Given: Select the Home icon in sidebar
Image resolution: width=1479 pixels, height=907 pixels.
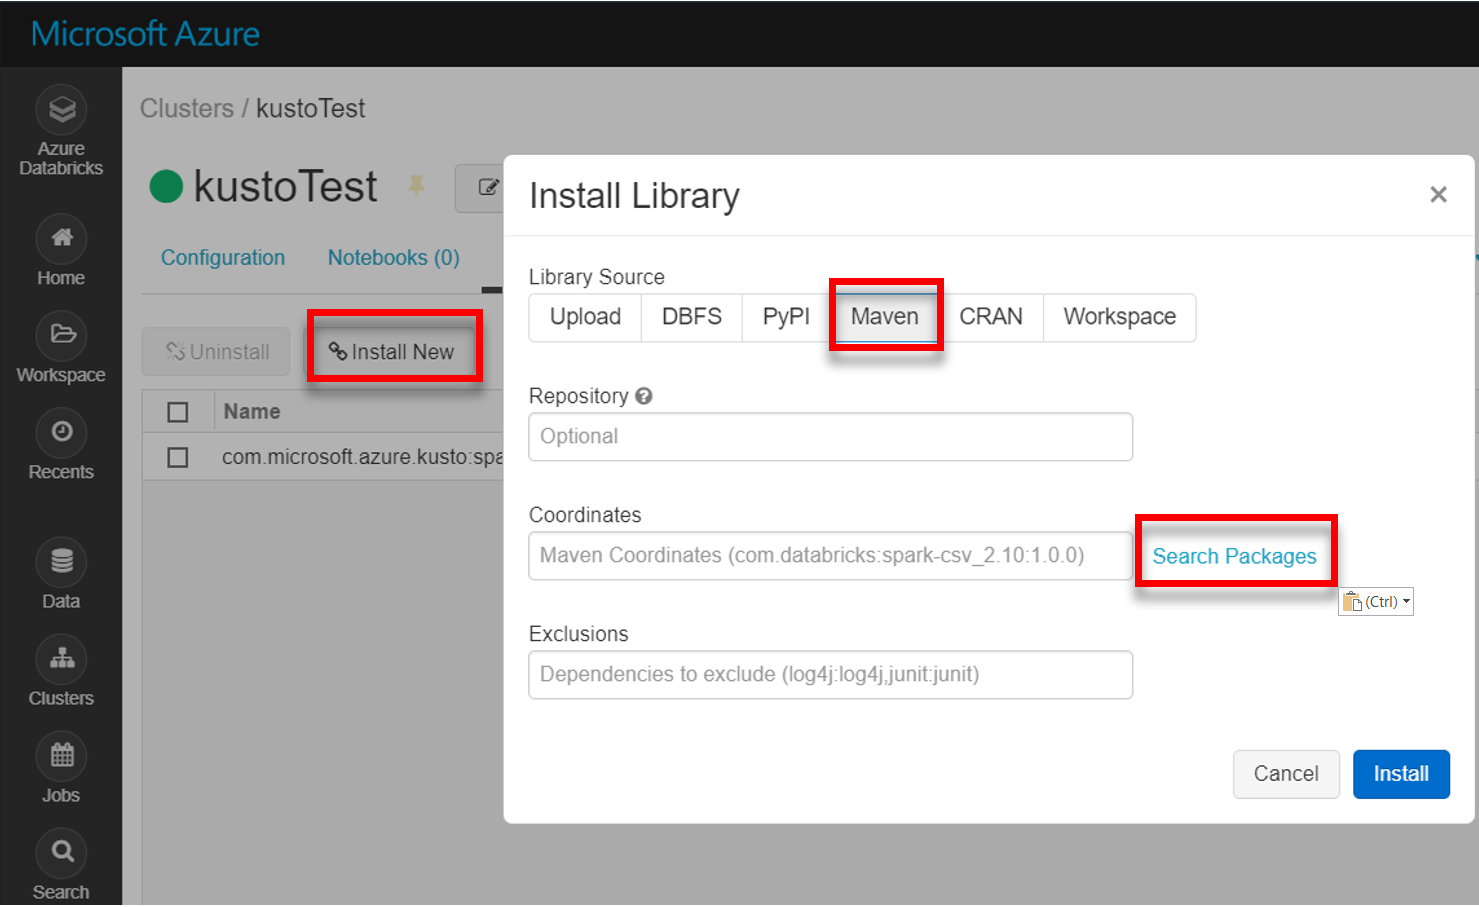Looking at the screenshot, I should (61, 238).
